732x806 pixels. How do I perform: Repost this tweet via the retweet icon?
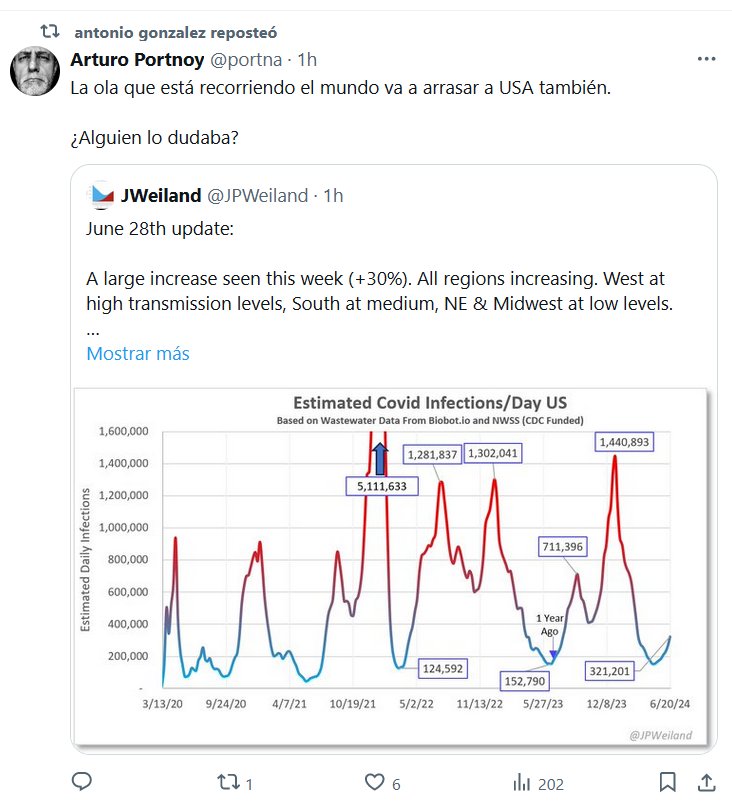228,781
